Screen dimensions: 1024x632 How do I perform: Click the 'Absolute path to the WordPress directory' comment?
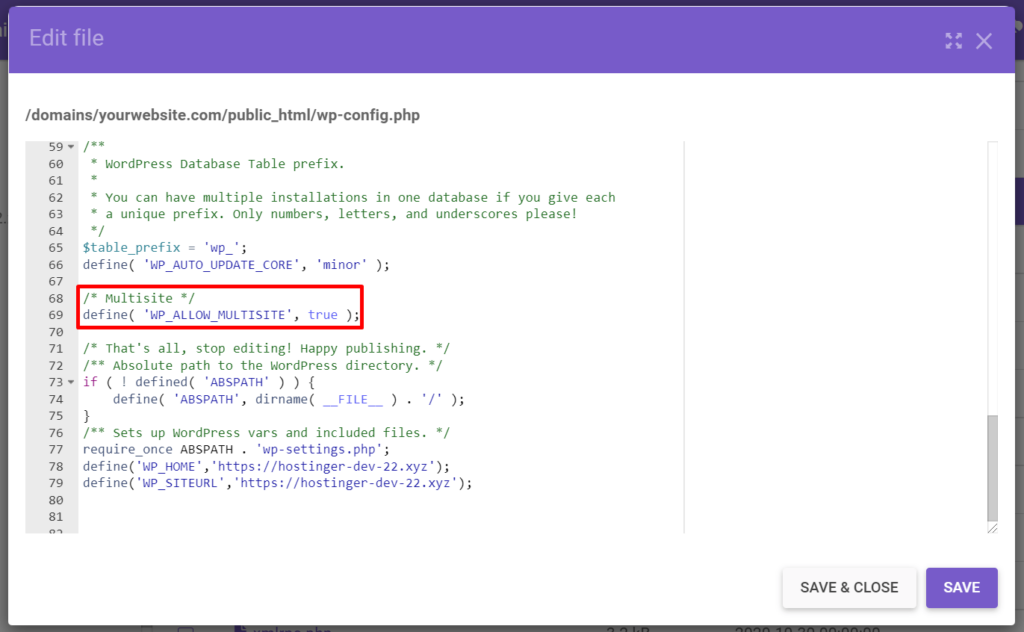pos(263,366)
